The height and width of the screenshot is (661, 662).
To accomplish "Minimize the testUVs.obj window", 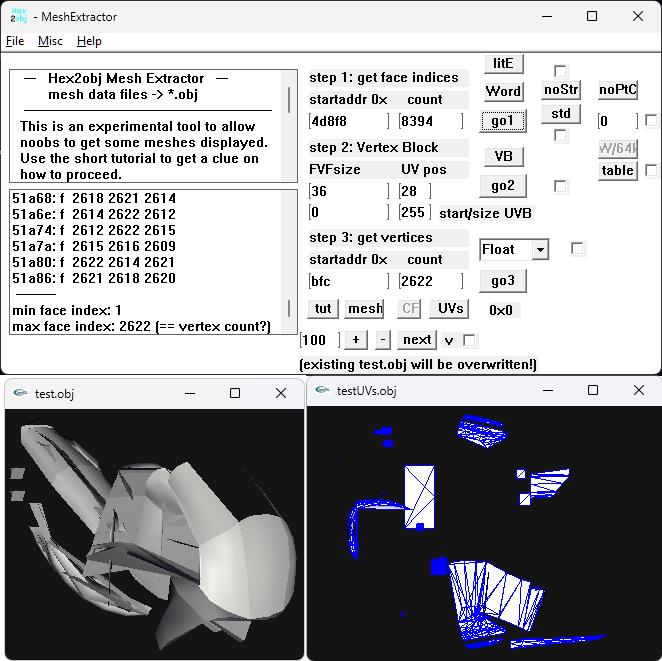I will click(548, 390).
